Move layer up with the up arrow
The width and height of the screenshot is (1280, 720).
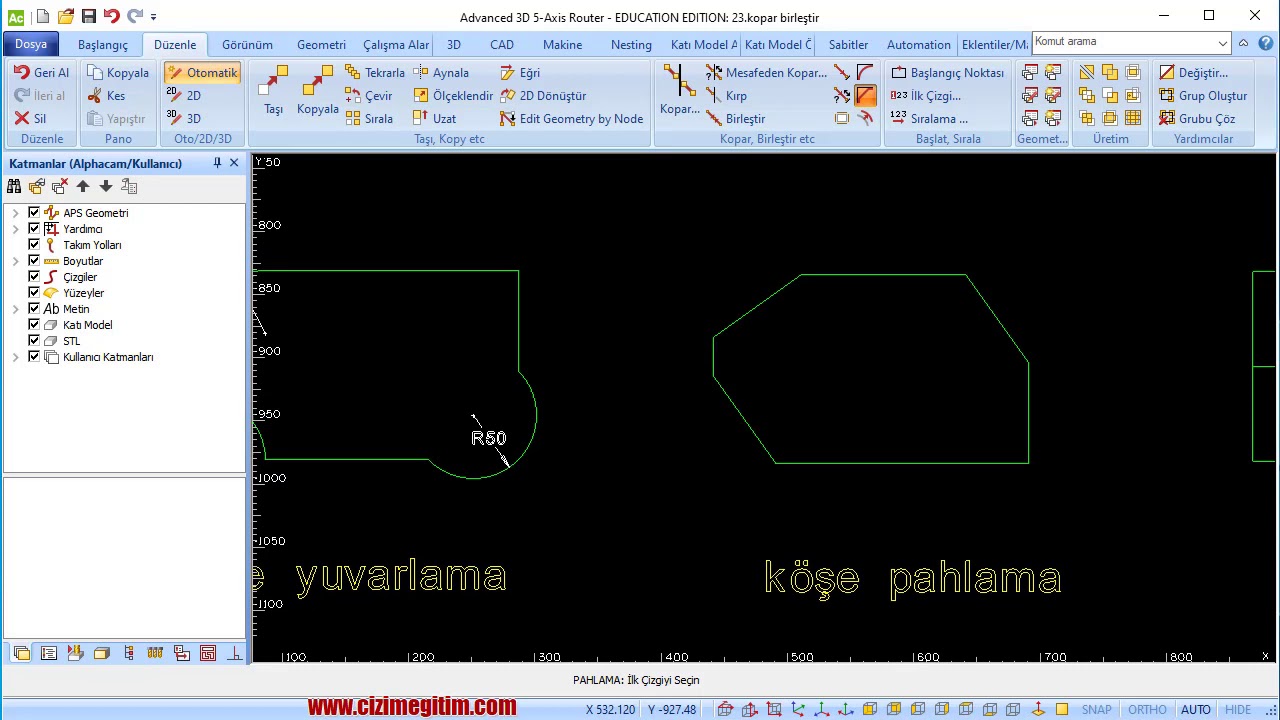click(83, 186)
